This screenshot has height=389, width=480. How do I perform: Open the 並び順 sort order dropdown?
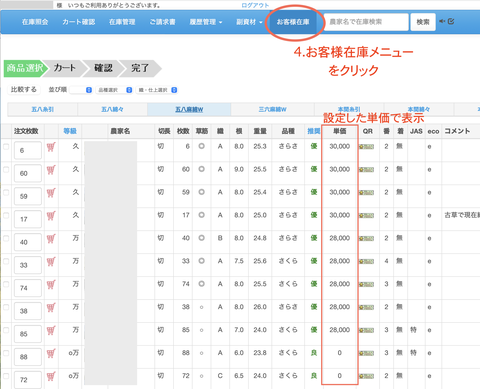coord(81,90)
